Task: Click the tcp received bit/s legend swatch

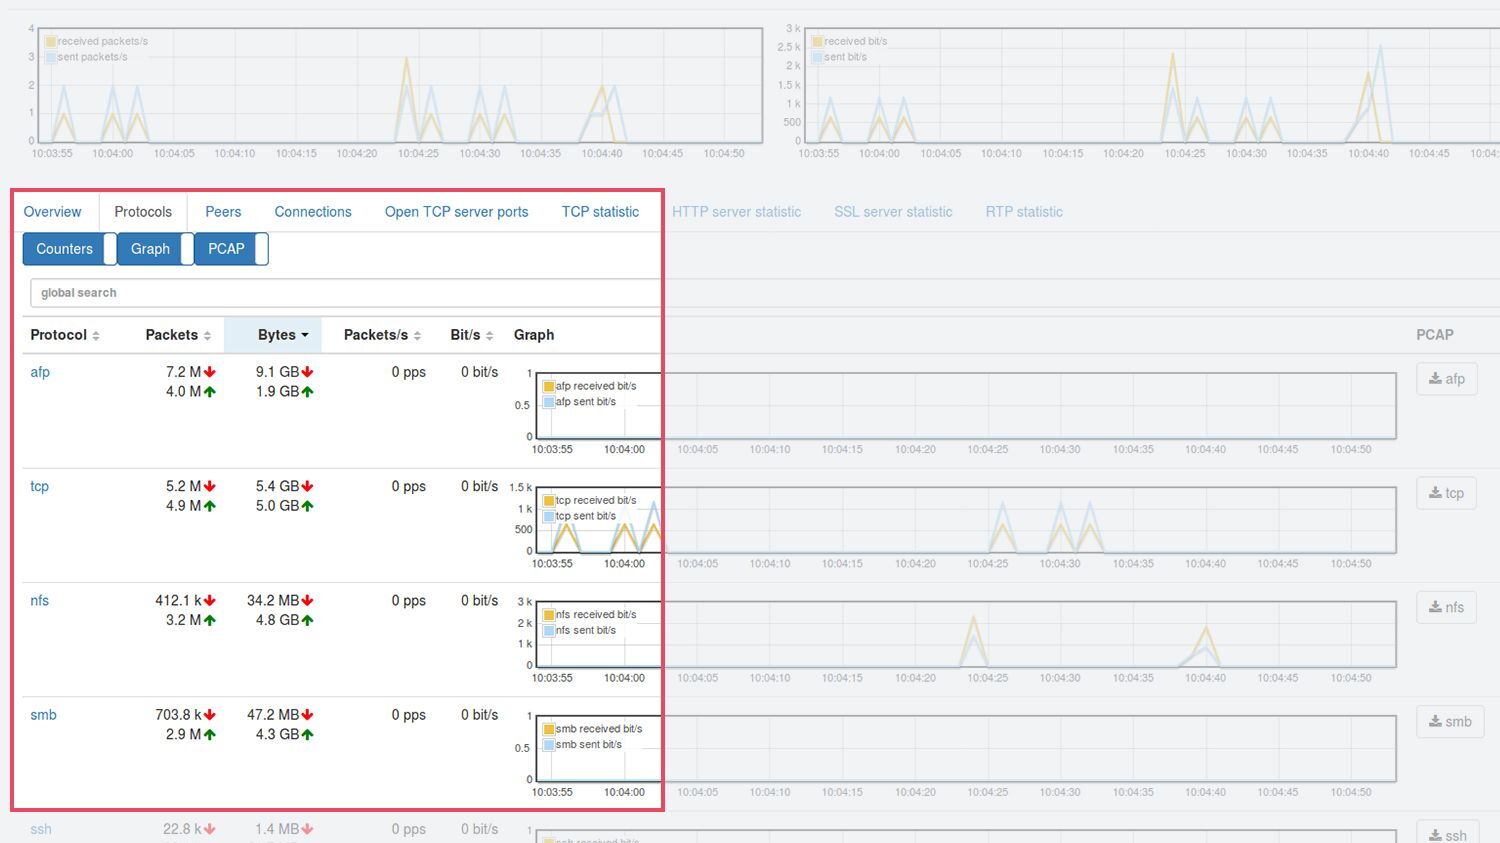Action: tap(548, 500)
